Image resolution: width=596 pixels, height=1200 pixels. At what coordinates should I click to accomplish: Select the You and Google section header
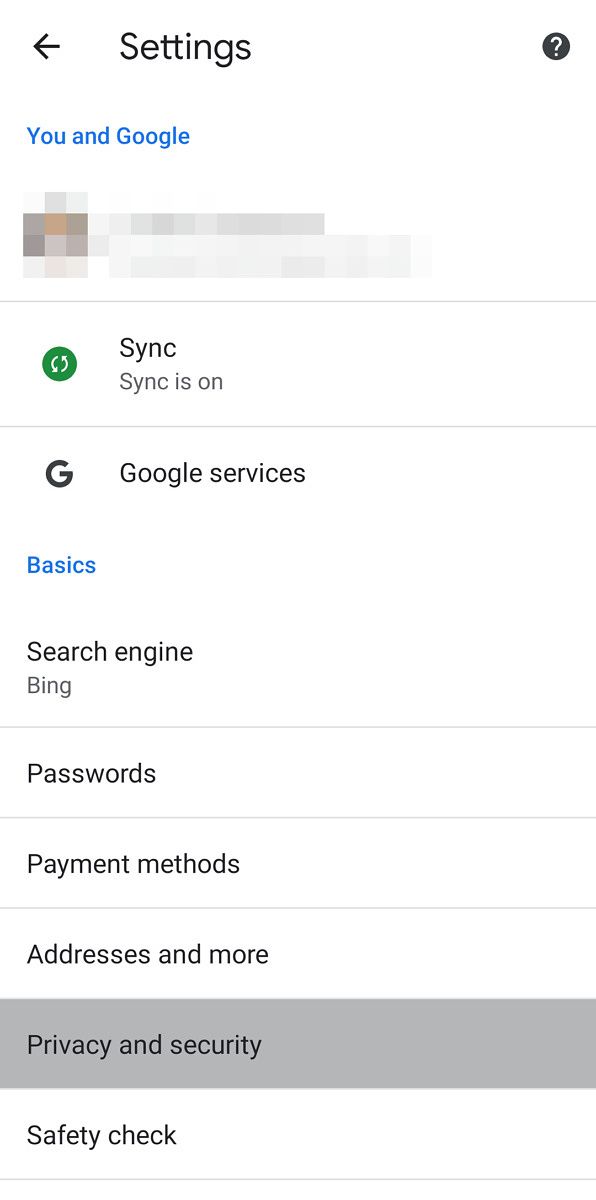[108, 136]
